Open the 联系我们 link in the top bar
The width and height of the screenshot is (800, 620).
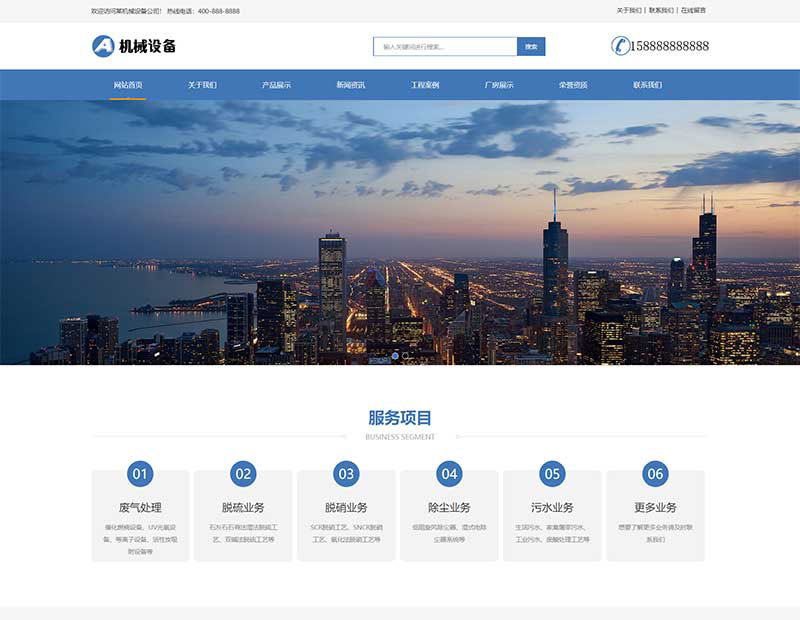661,10
